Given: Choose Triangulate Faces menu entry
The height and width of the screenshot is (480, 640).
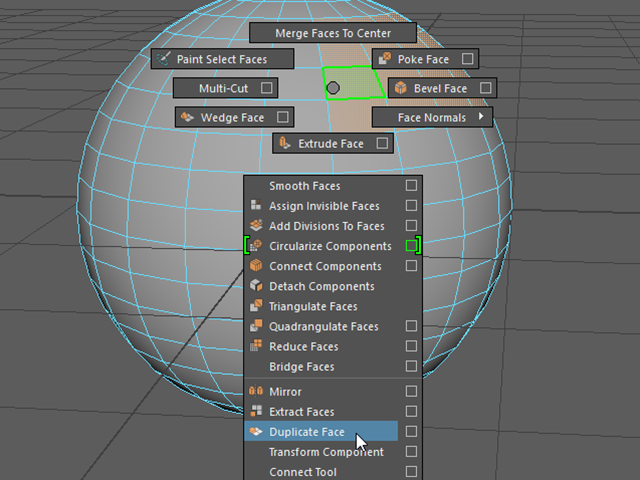Looking at the screenshot, I should (333, 306).
